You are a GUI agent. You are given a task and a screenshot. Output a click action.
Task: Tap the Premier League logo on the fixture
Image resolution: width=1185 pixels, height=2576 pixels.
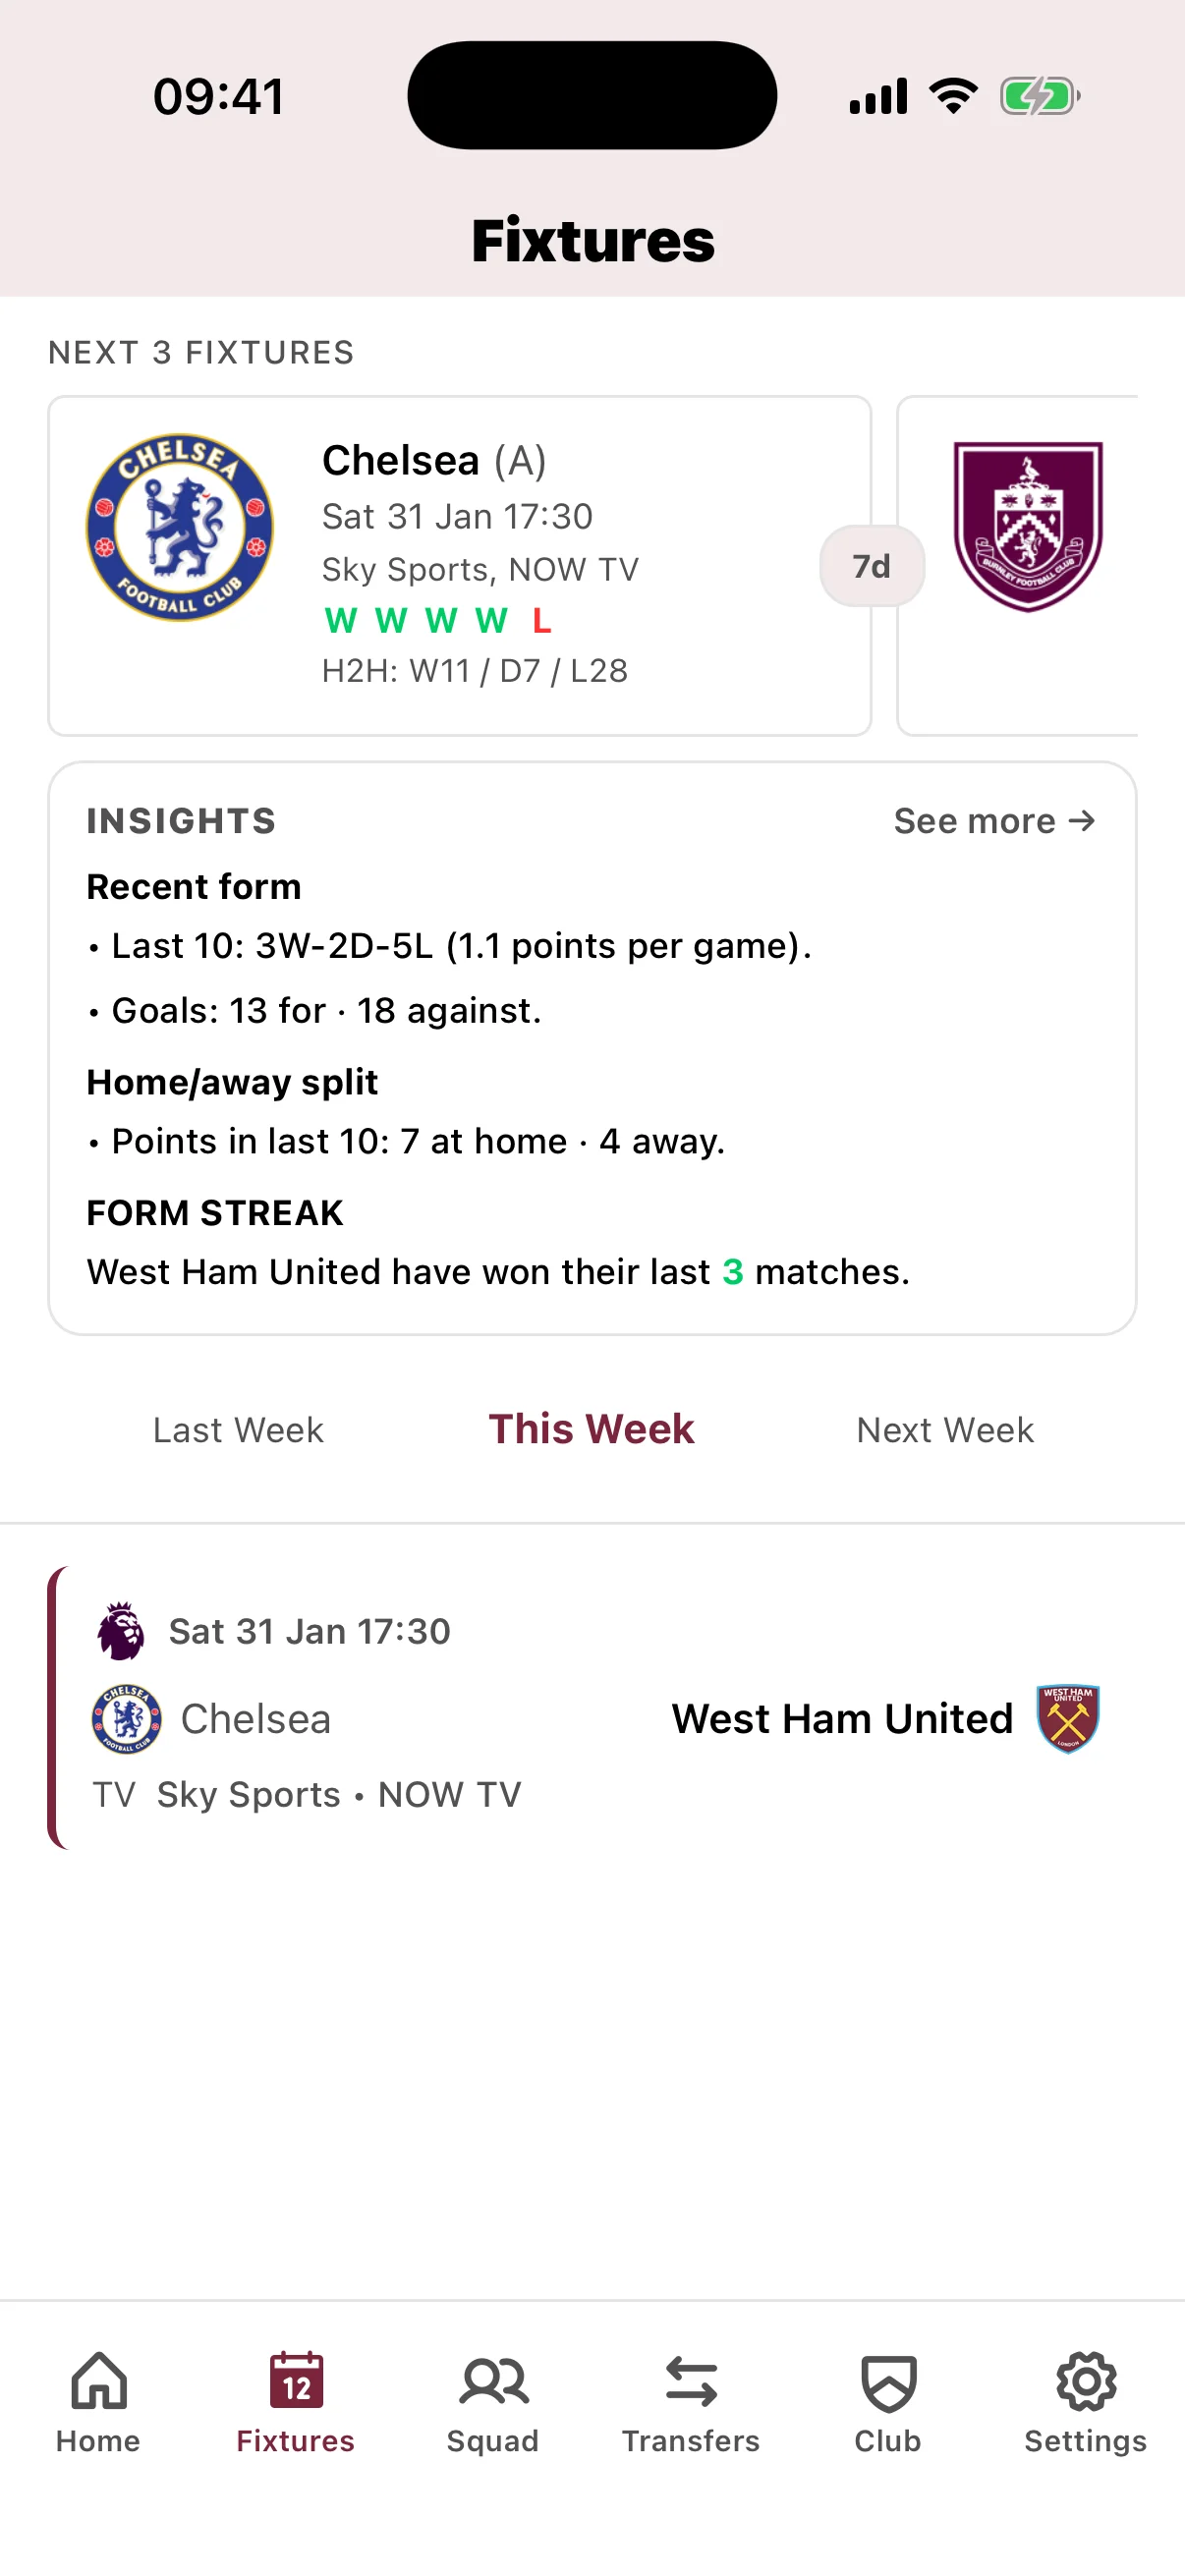pos(122,1629)
